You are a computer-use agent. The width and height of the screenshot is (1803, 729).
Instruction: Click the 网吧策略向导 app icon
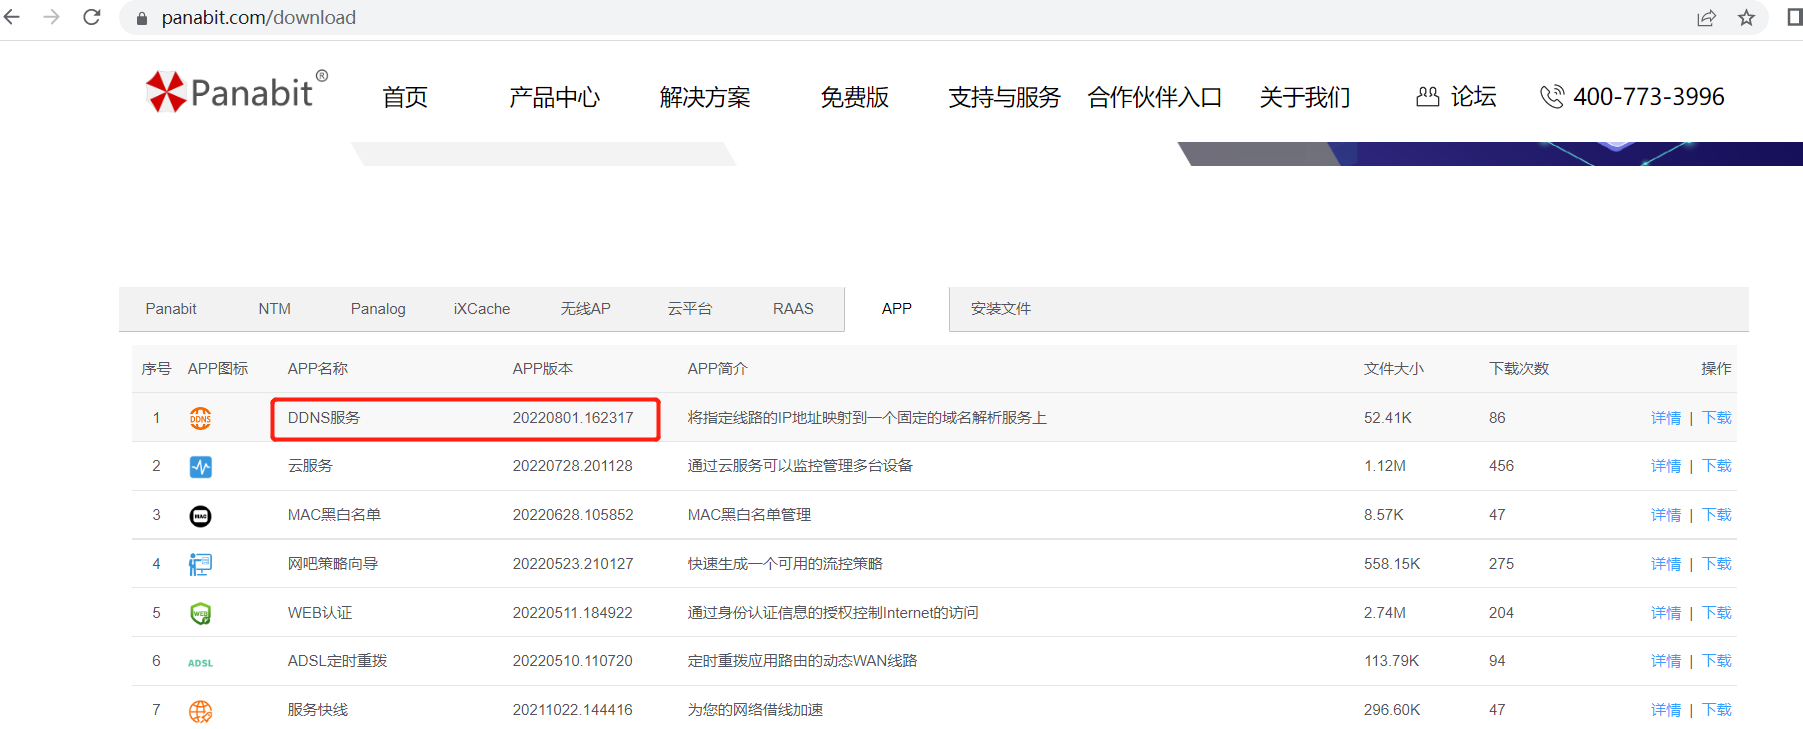tap(200, 564)
